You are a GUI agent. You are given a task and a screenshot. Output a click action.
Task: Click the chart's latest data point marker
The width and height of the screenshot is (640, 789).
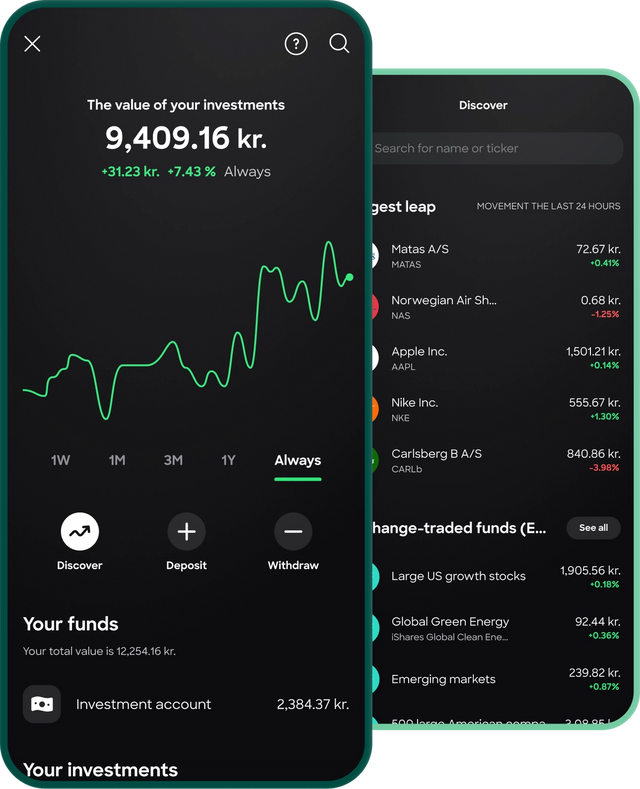(350, 277)
